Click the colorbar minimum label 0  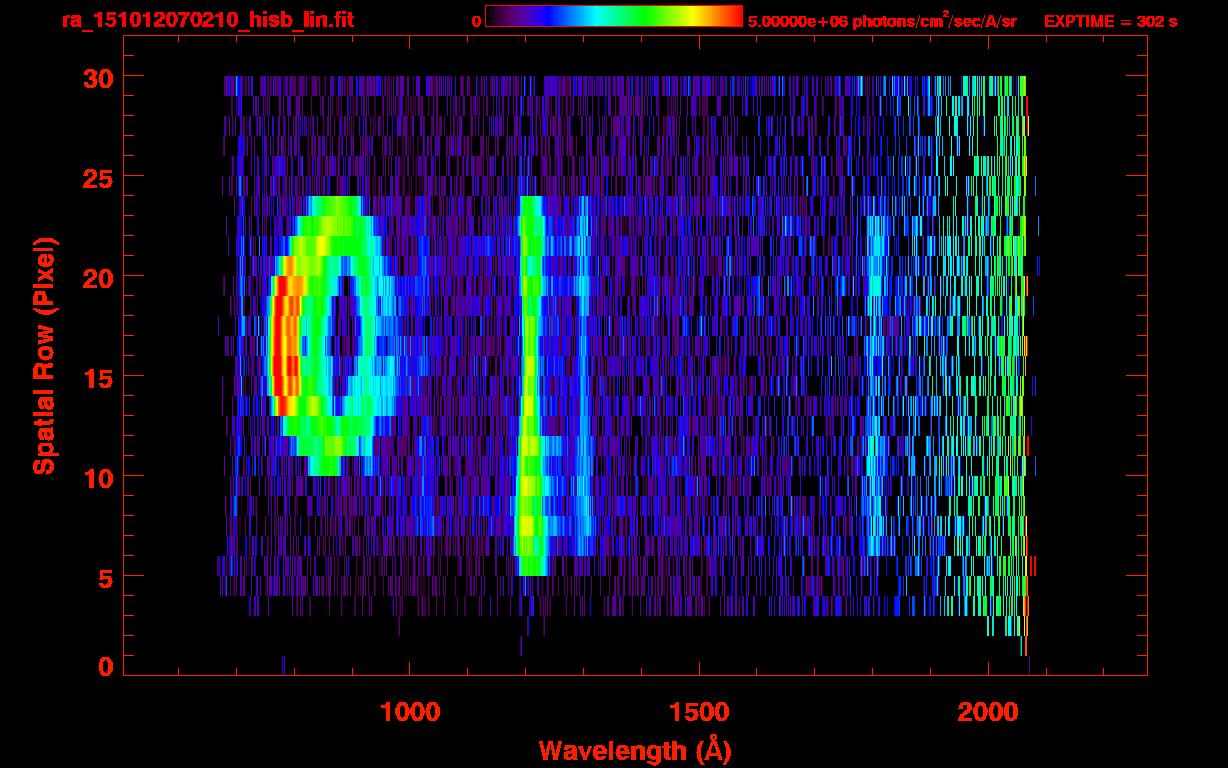[476, 21]
